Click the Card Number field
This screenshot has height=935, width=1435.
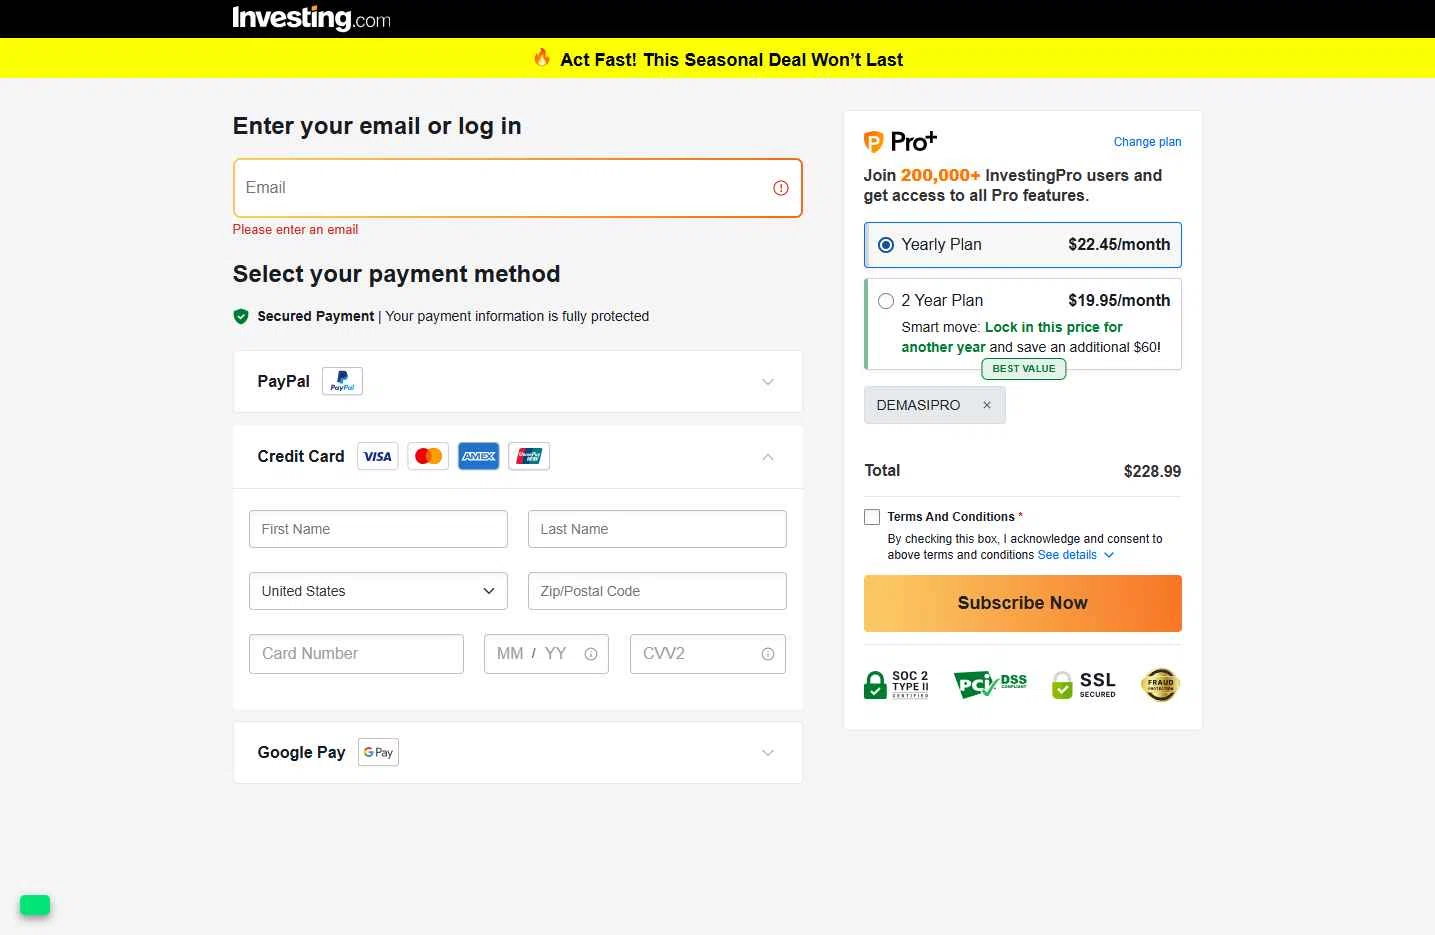(x=356, y=654)
